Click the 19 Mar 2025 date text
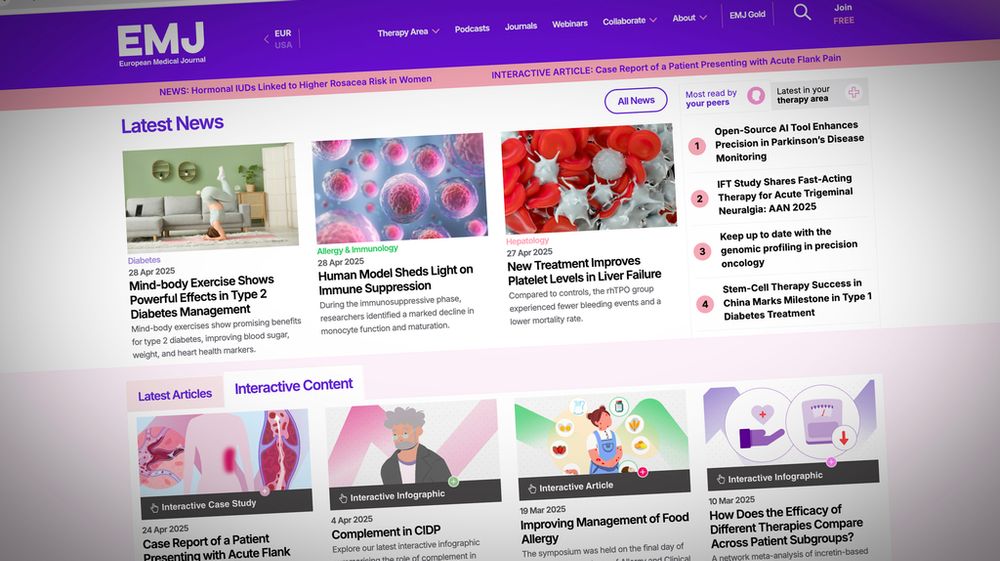The width and height of the screenshot is (1000, 561). [543, 510]
